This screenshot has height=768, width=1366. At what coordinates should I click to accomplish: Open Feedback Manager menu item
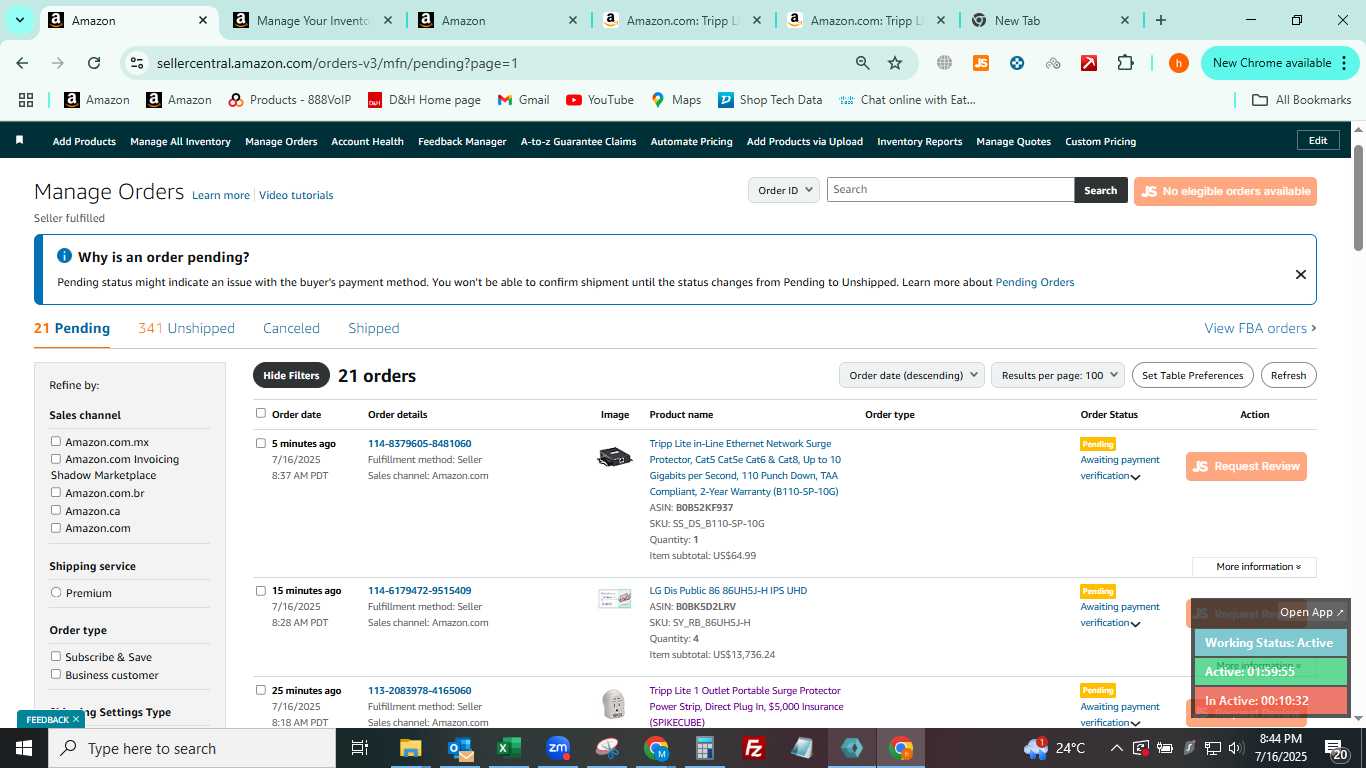click(x=462, y=141)
